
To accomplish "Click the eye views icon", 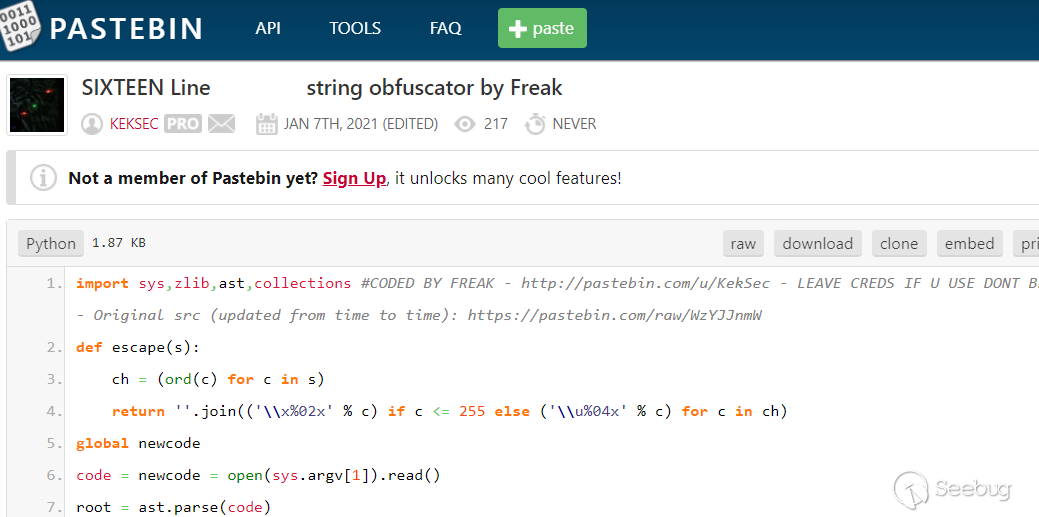I will (464, 124).
